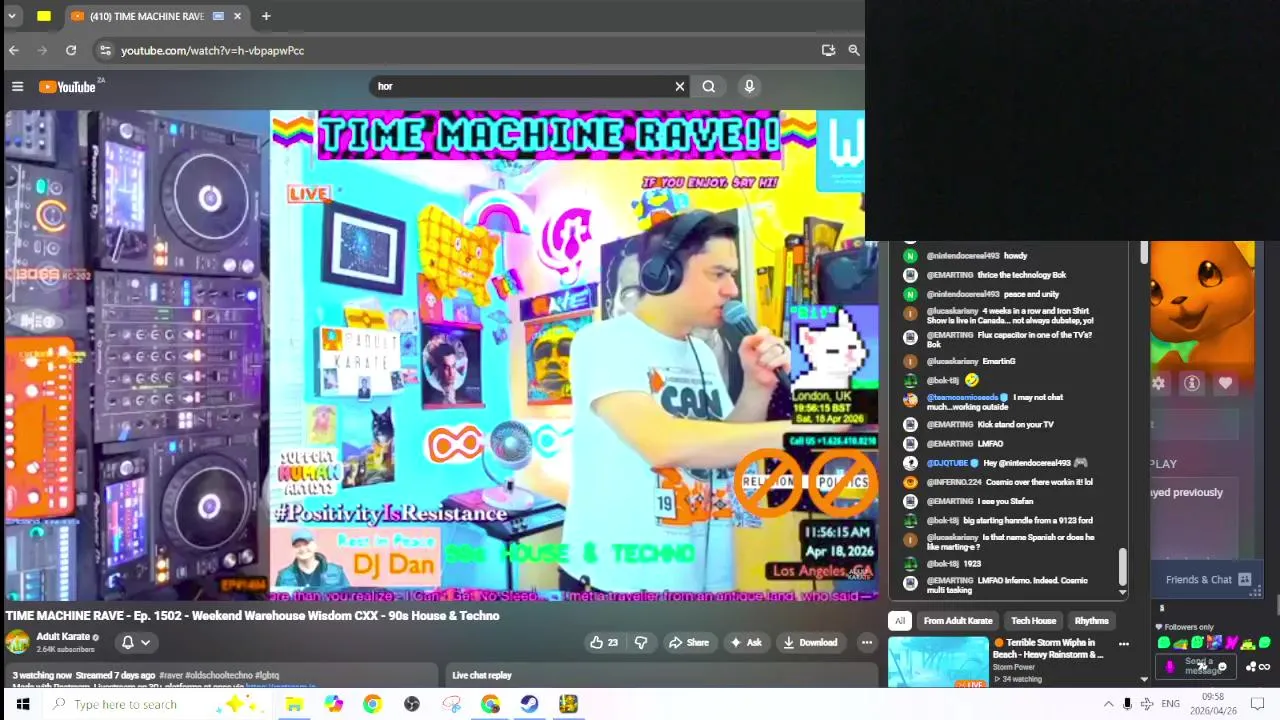
Task: Open Friends & Chat in Steam window
Action: pos(1208,579)
